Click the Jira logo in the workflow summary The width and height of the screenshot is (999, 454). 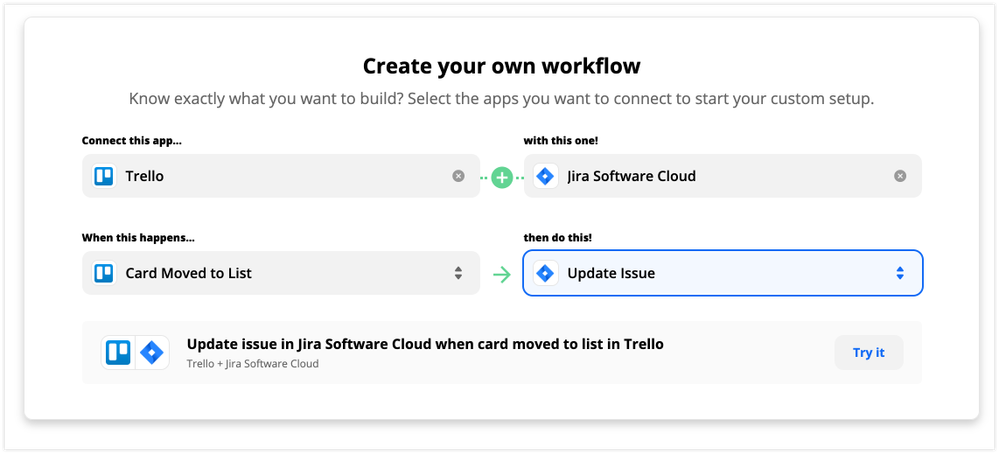coord(152,353)
